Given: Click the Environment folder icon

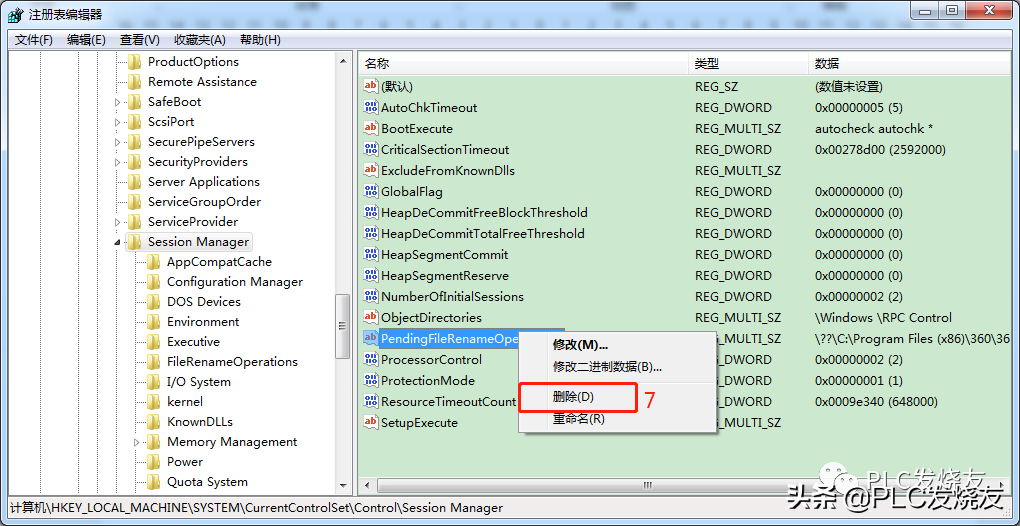Looking at the screenshot, I should (153, 322).
